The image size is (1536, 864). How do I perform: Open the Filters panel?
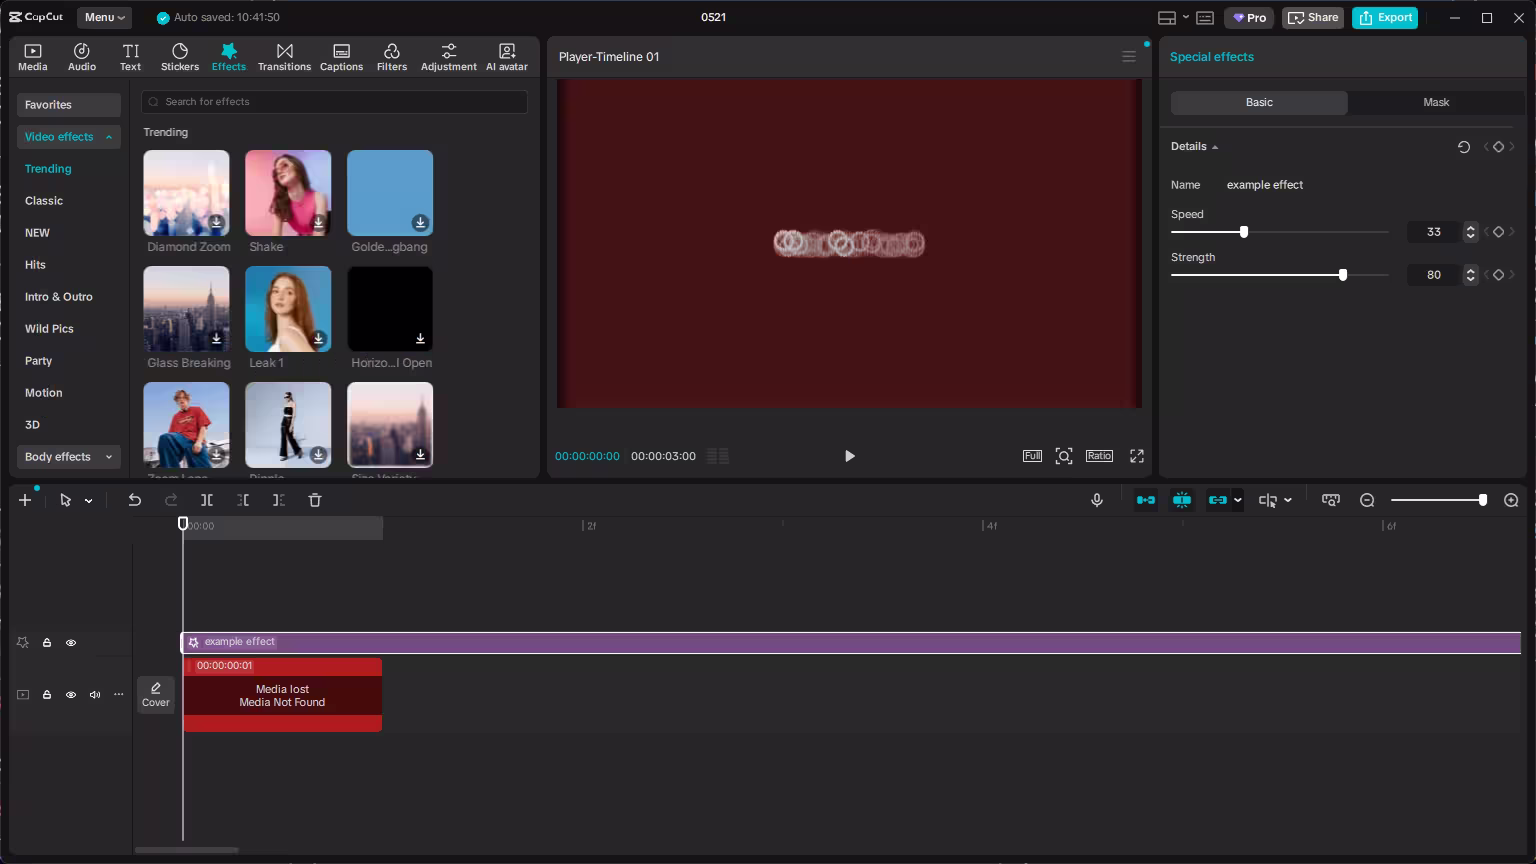pyautogui.click(x=392, y=57)
